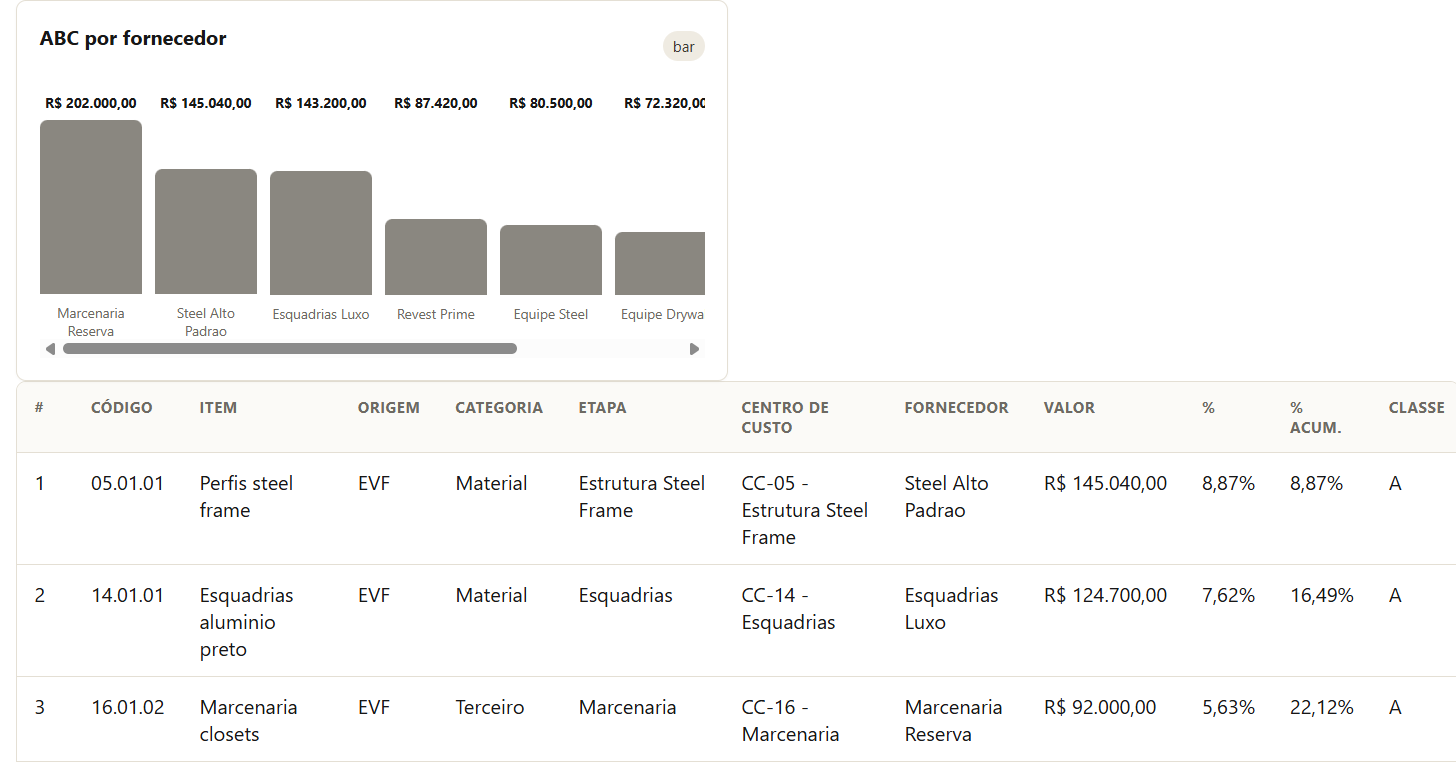Click the ORIGEM column header
Screen dimensions: 1456x762
(x=389, y=408)
